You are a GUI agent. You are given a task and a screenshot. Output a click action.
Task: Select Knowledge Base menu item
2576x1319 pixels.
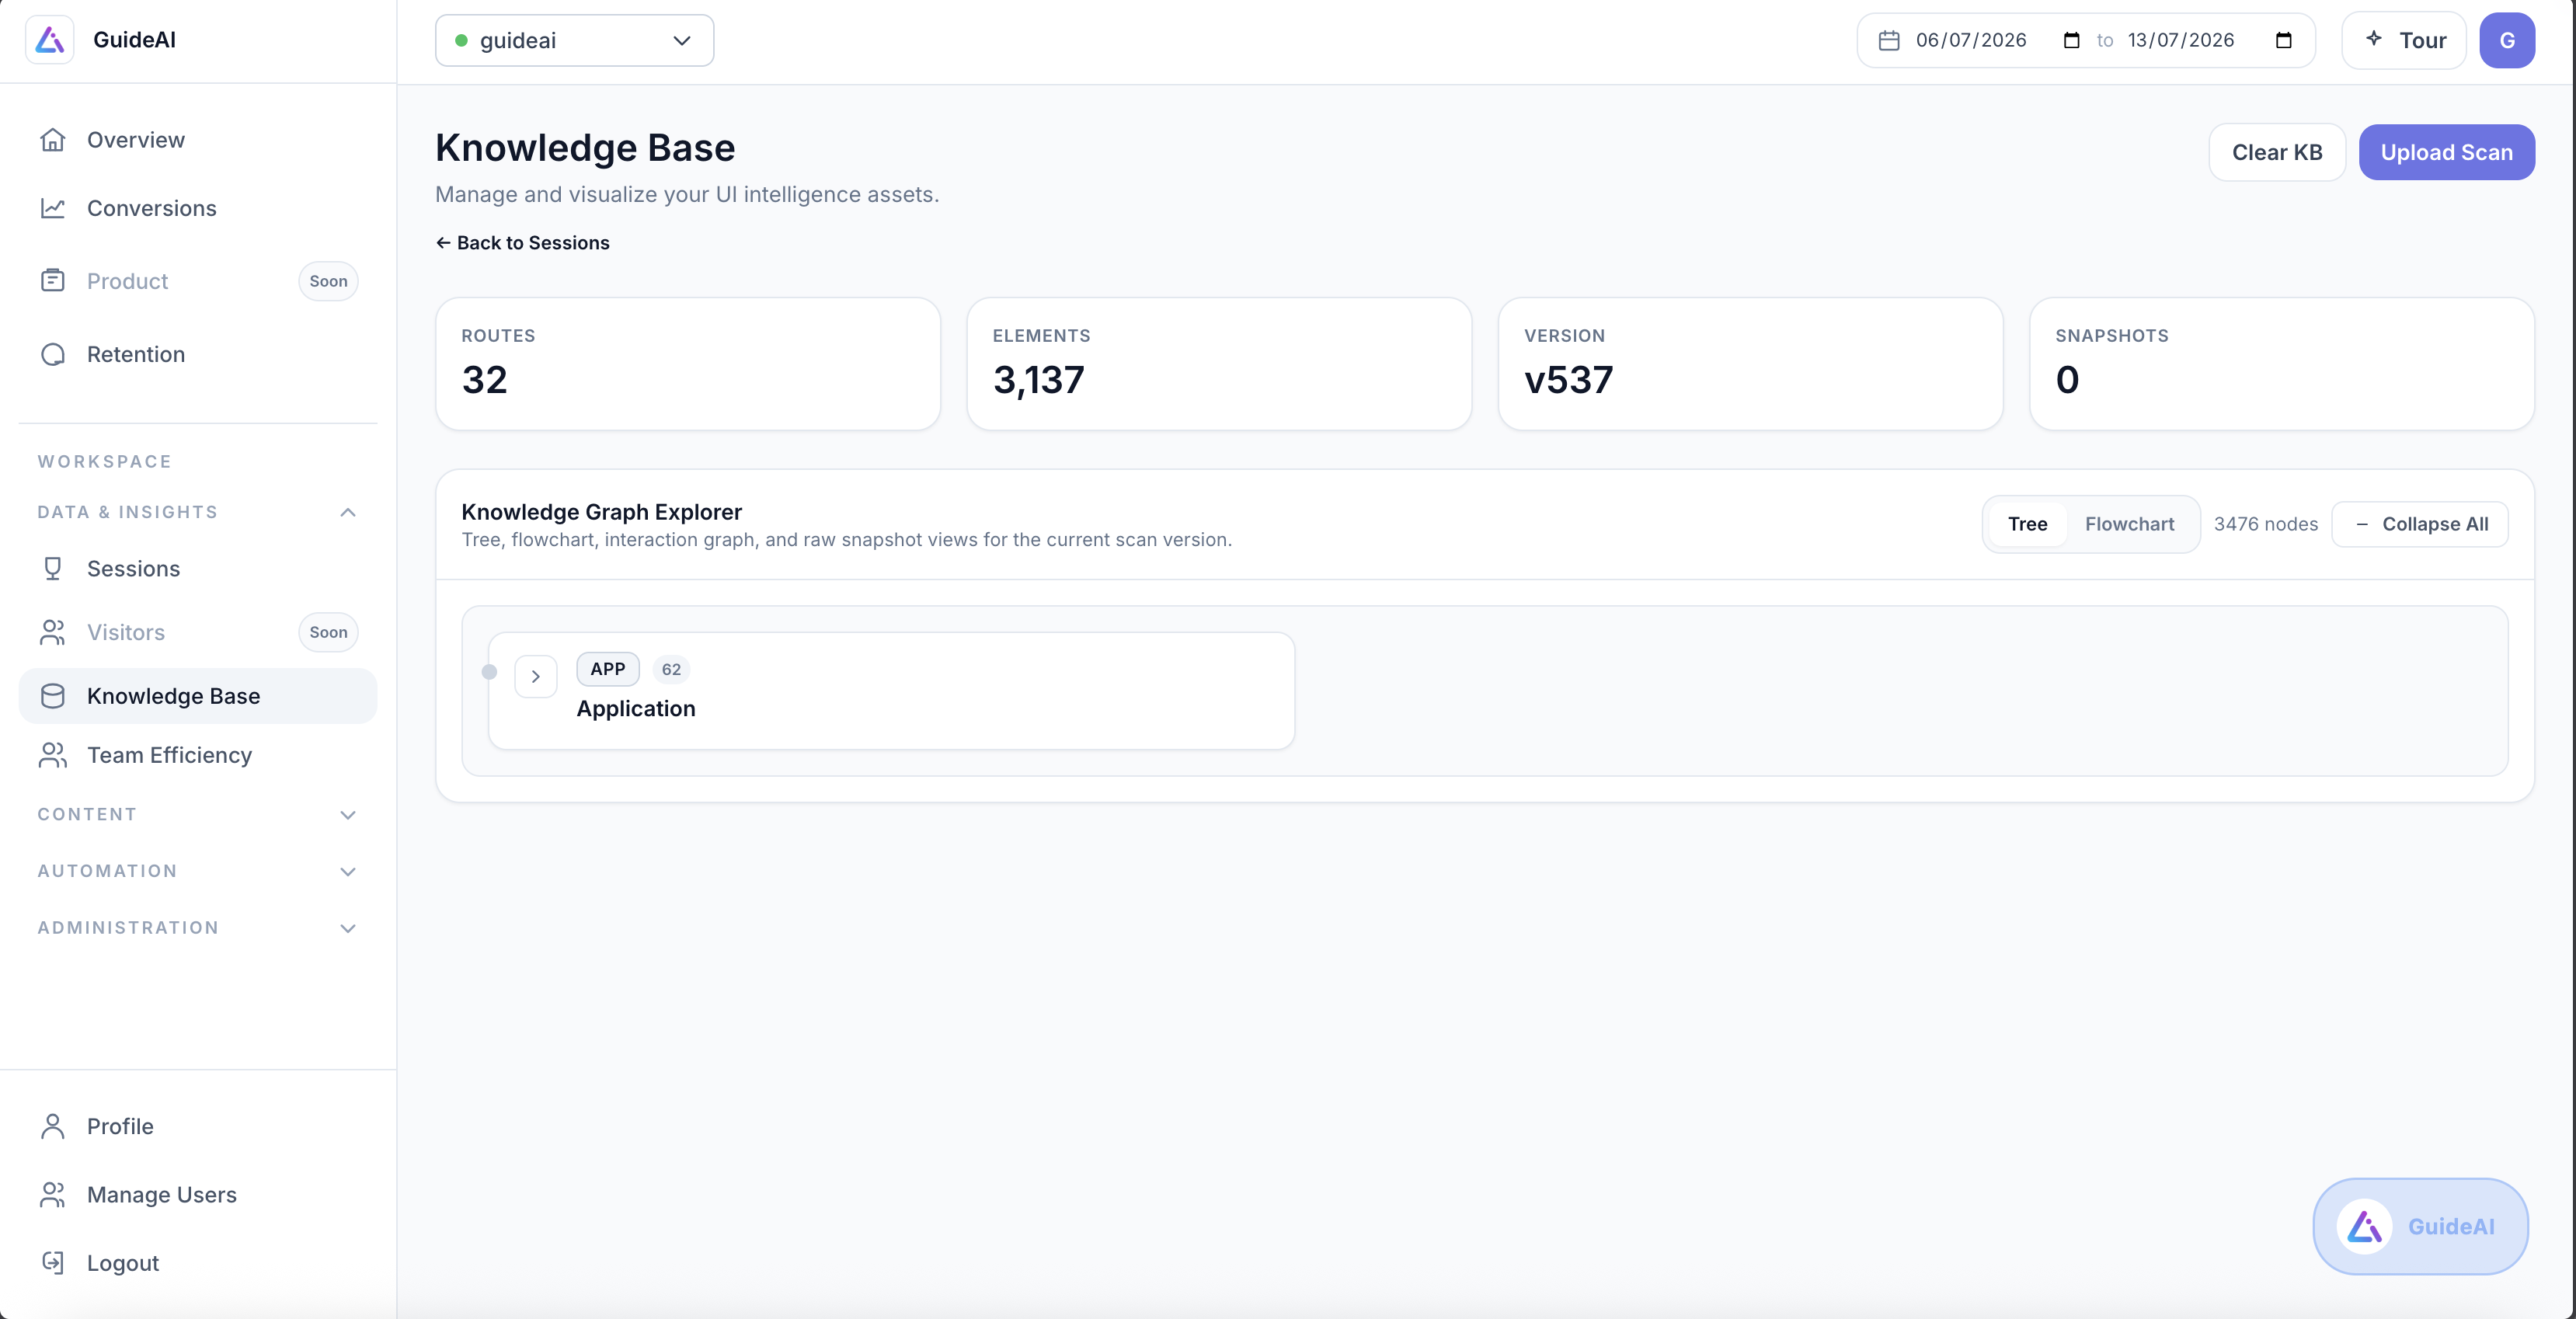pyautogui.click(x=198, y=696)
